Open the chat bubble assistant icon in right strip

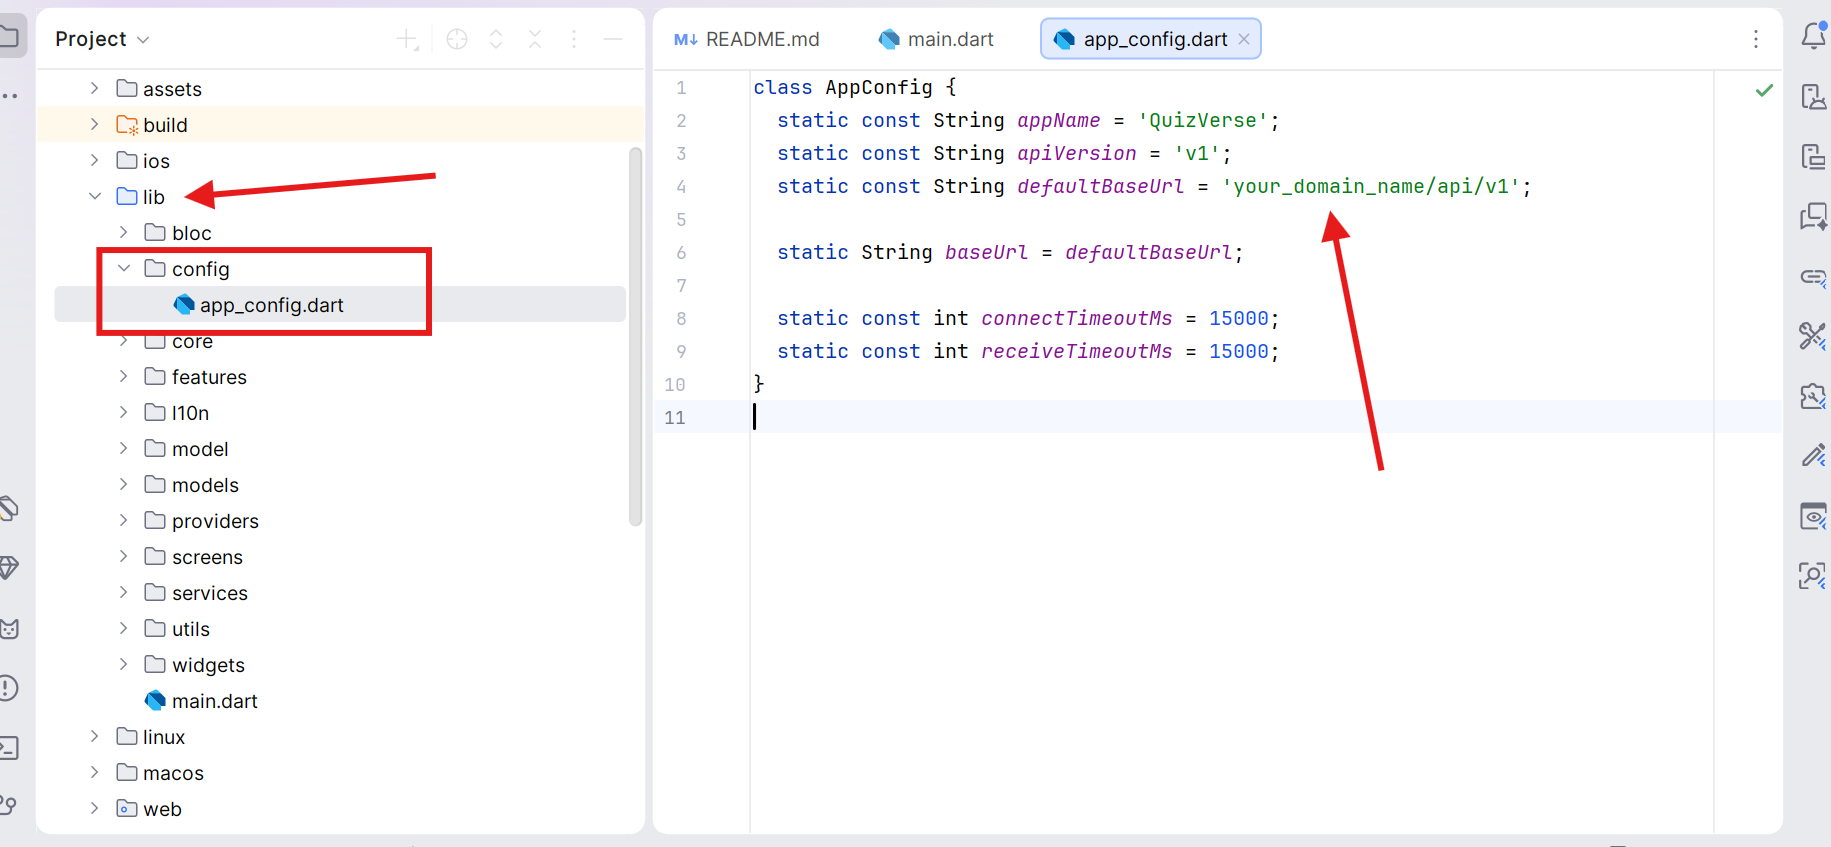(1813, 216)
